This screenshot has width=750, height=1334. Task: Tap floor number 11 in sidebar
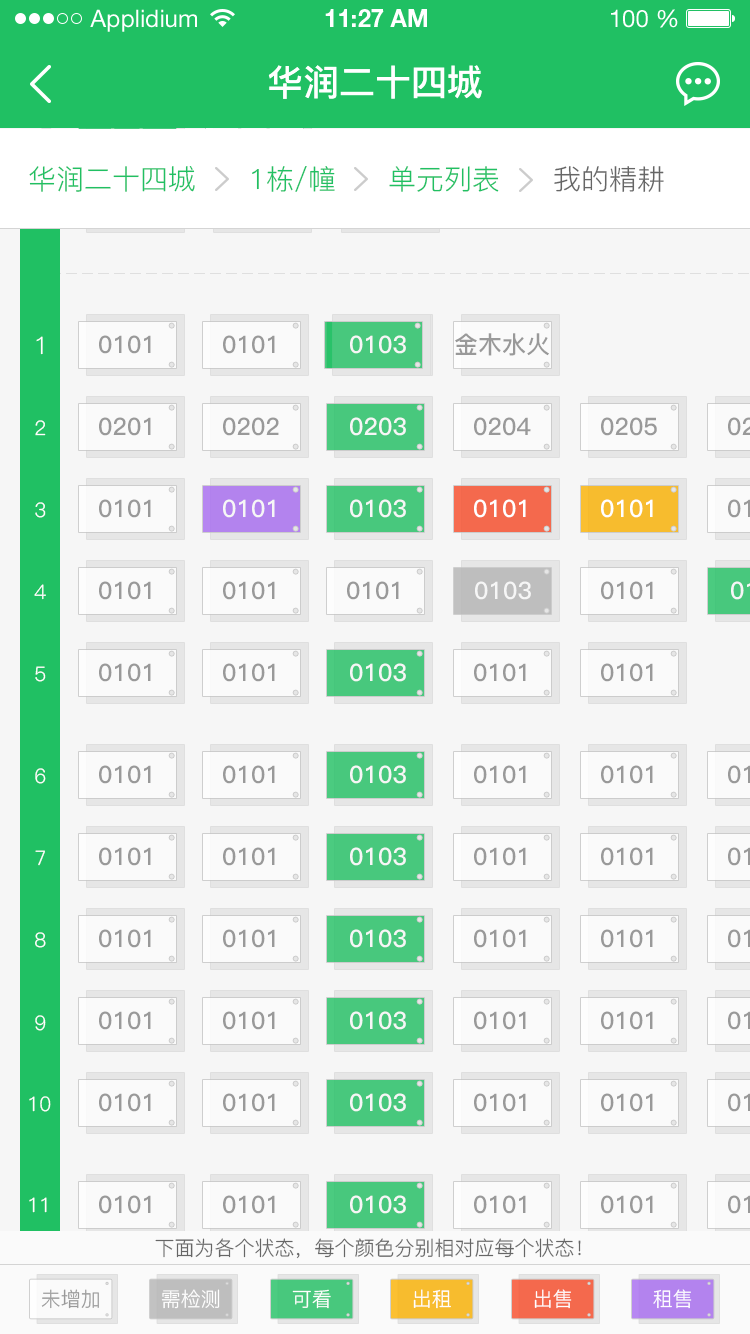click(x=40, y=1205)
